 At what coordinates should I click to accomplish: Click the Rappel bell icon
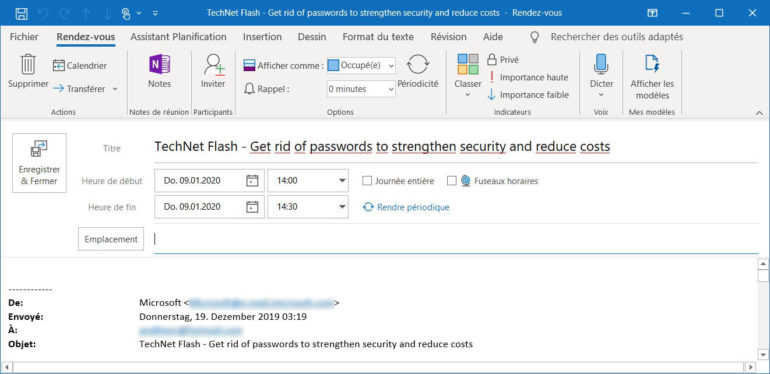click(249, 89)
